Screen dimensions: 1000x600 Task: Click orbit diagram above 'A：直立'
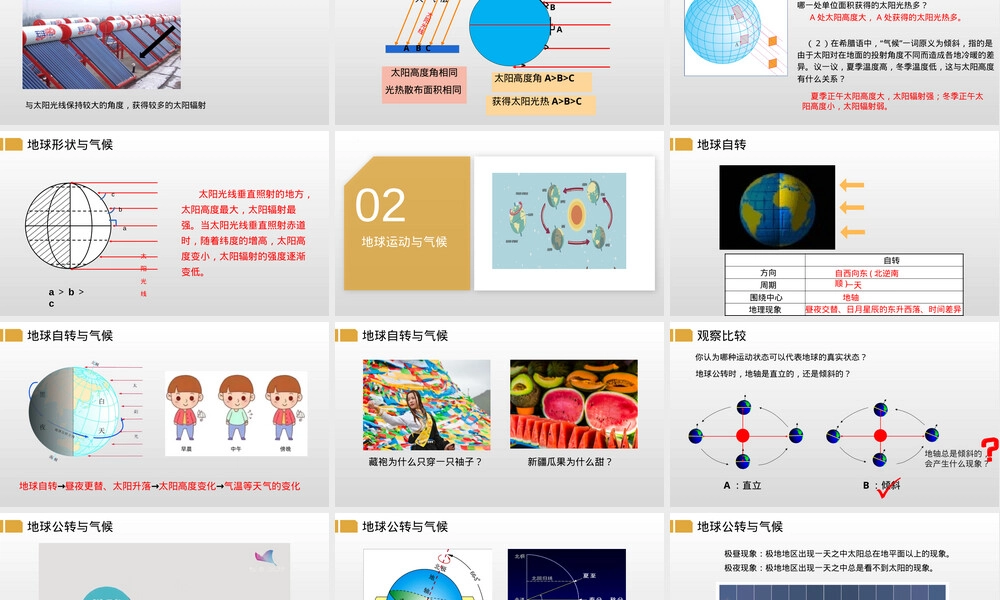coord(745,435)
